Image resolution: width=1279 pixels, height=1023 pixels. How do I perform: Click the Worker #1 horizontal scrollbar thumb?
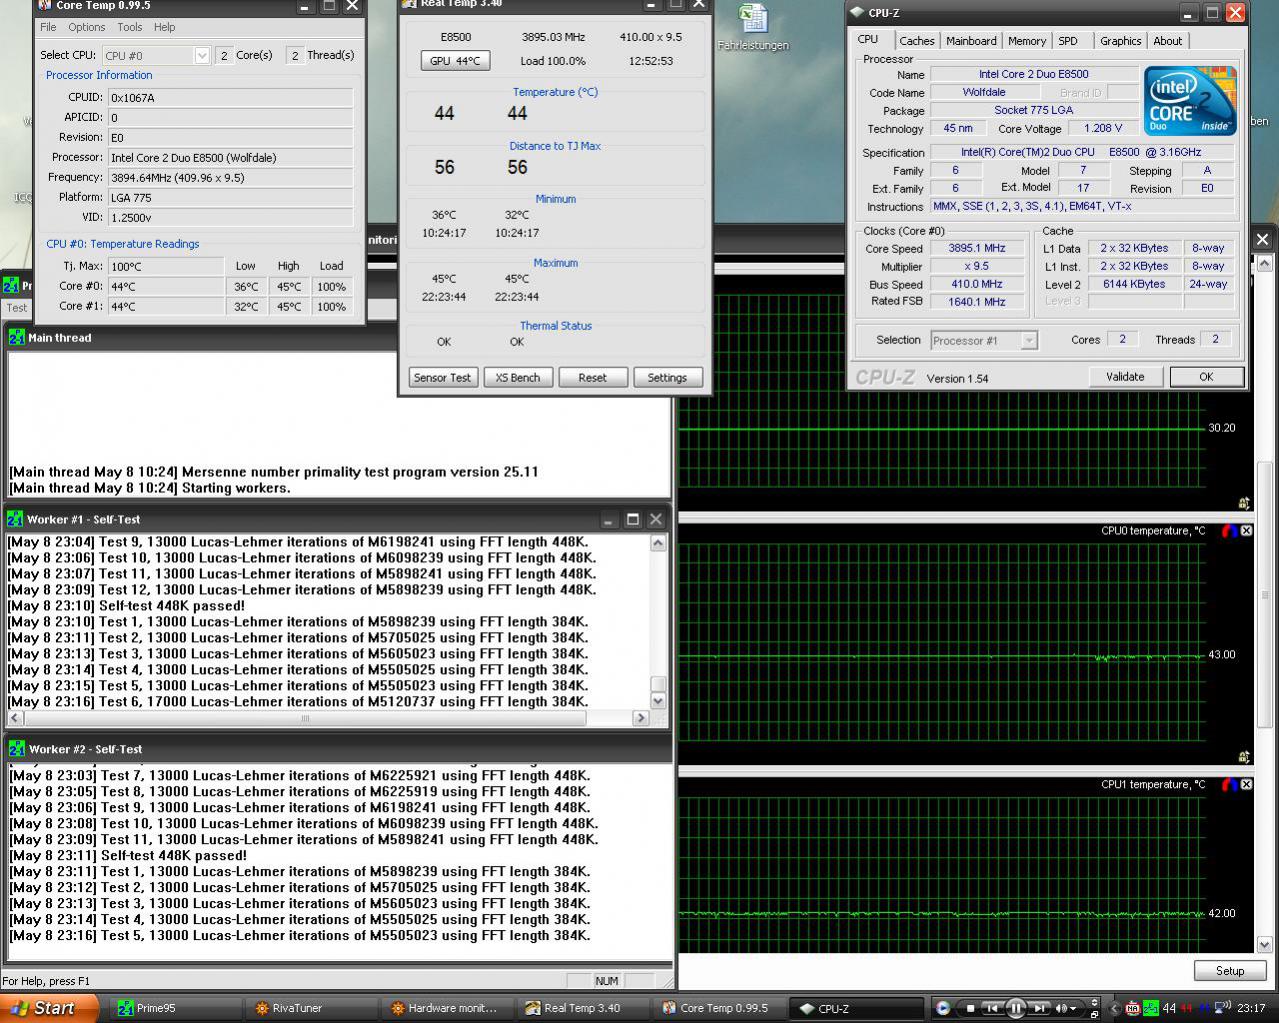pyautogui.click(x=305, y=718)
